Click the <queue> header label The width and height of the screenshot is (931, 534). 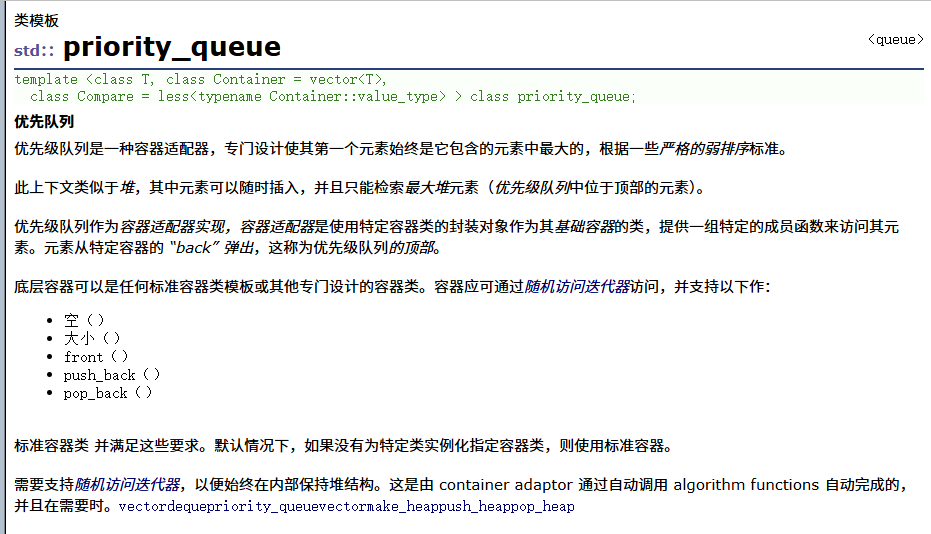coord(895,40)
